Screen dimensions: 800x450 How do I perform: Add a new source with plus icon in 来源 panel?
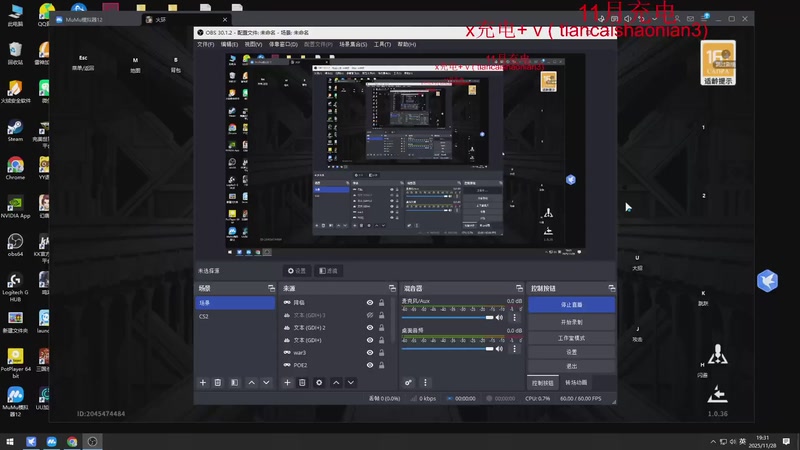pos(287,383)
